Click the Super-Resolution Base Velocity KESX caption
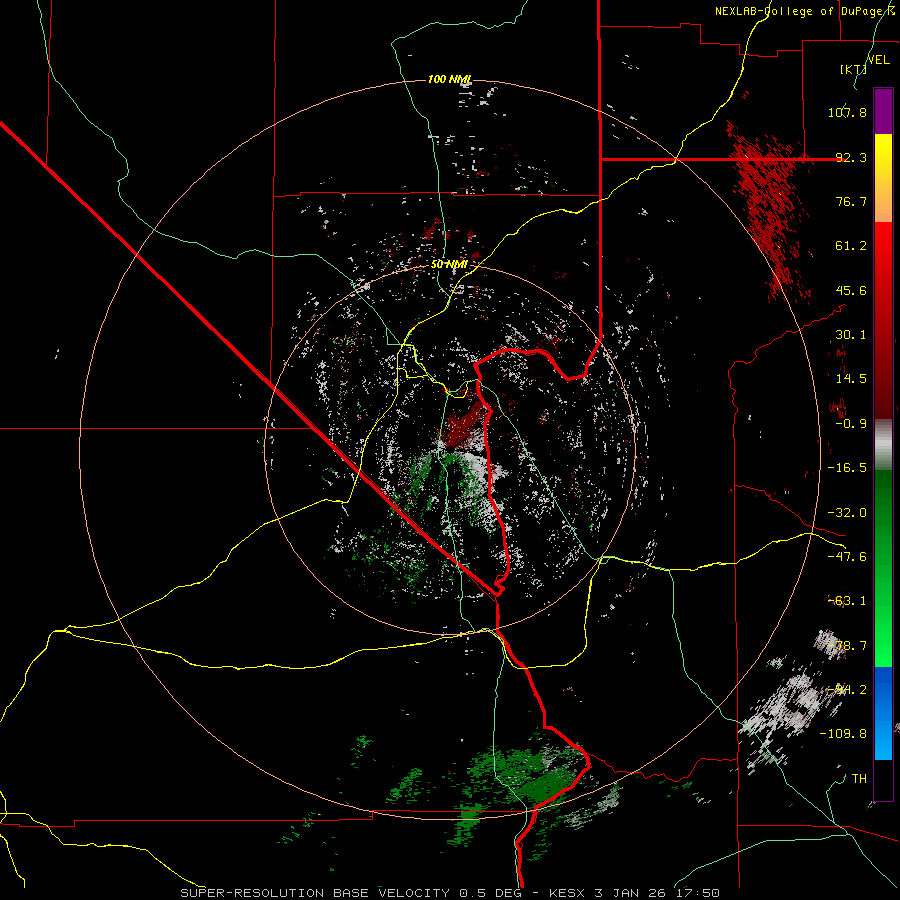This screenshot has width=900, height=900. tap(449, 893)
